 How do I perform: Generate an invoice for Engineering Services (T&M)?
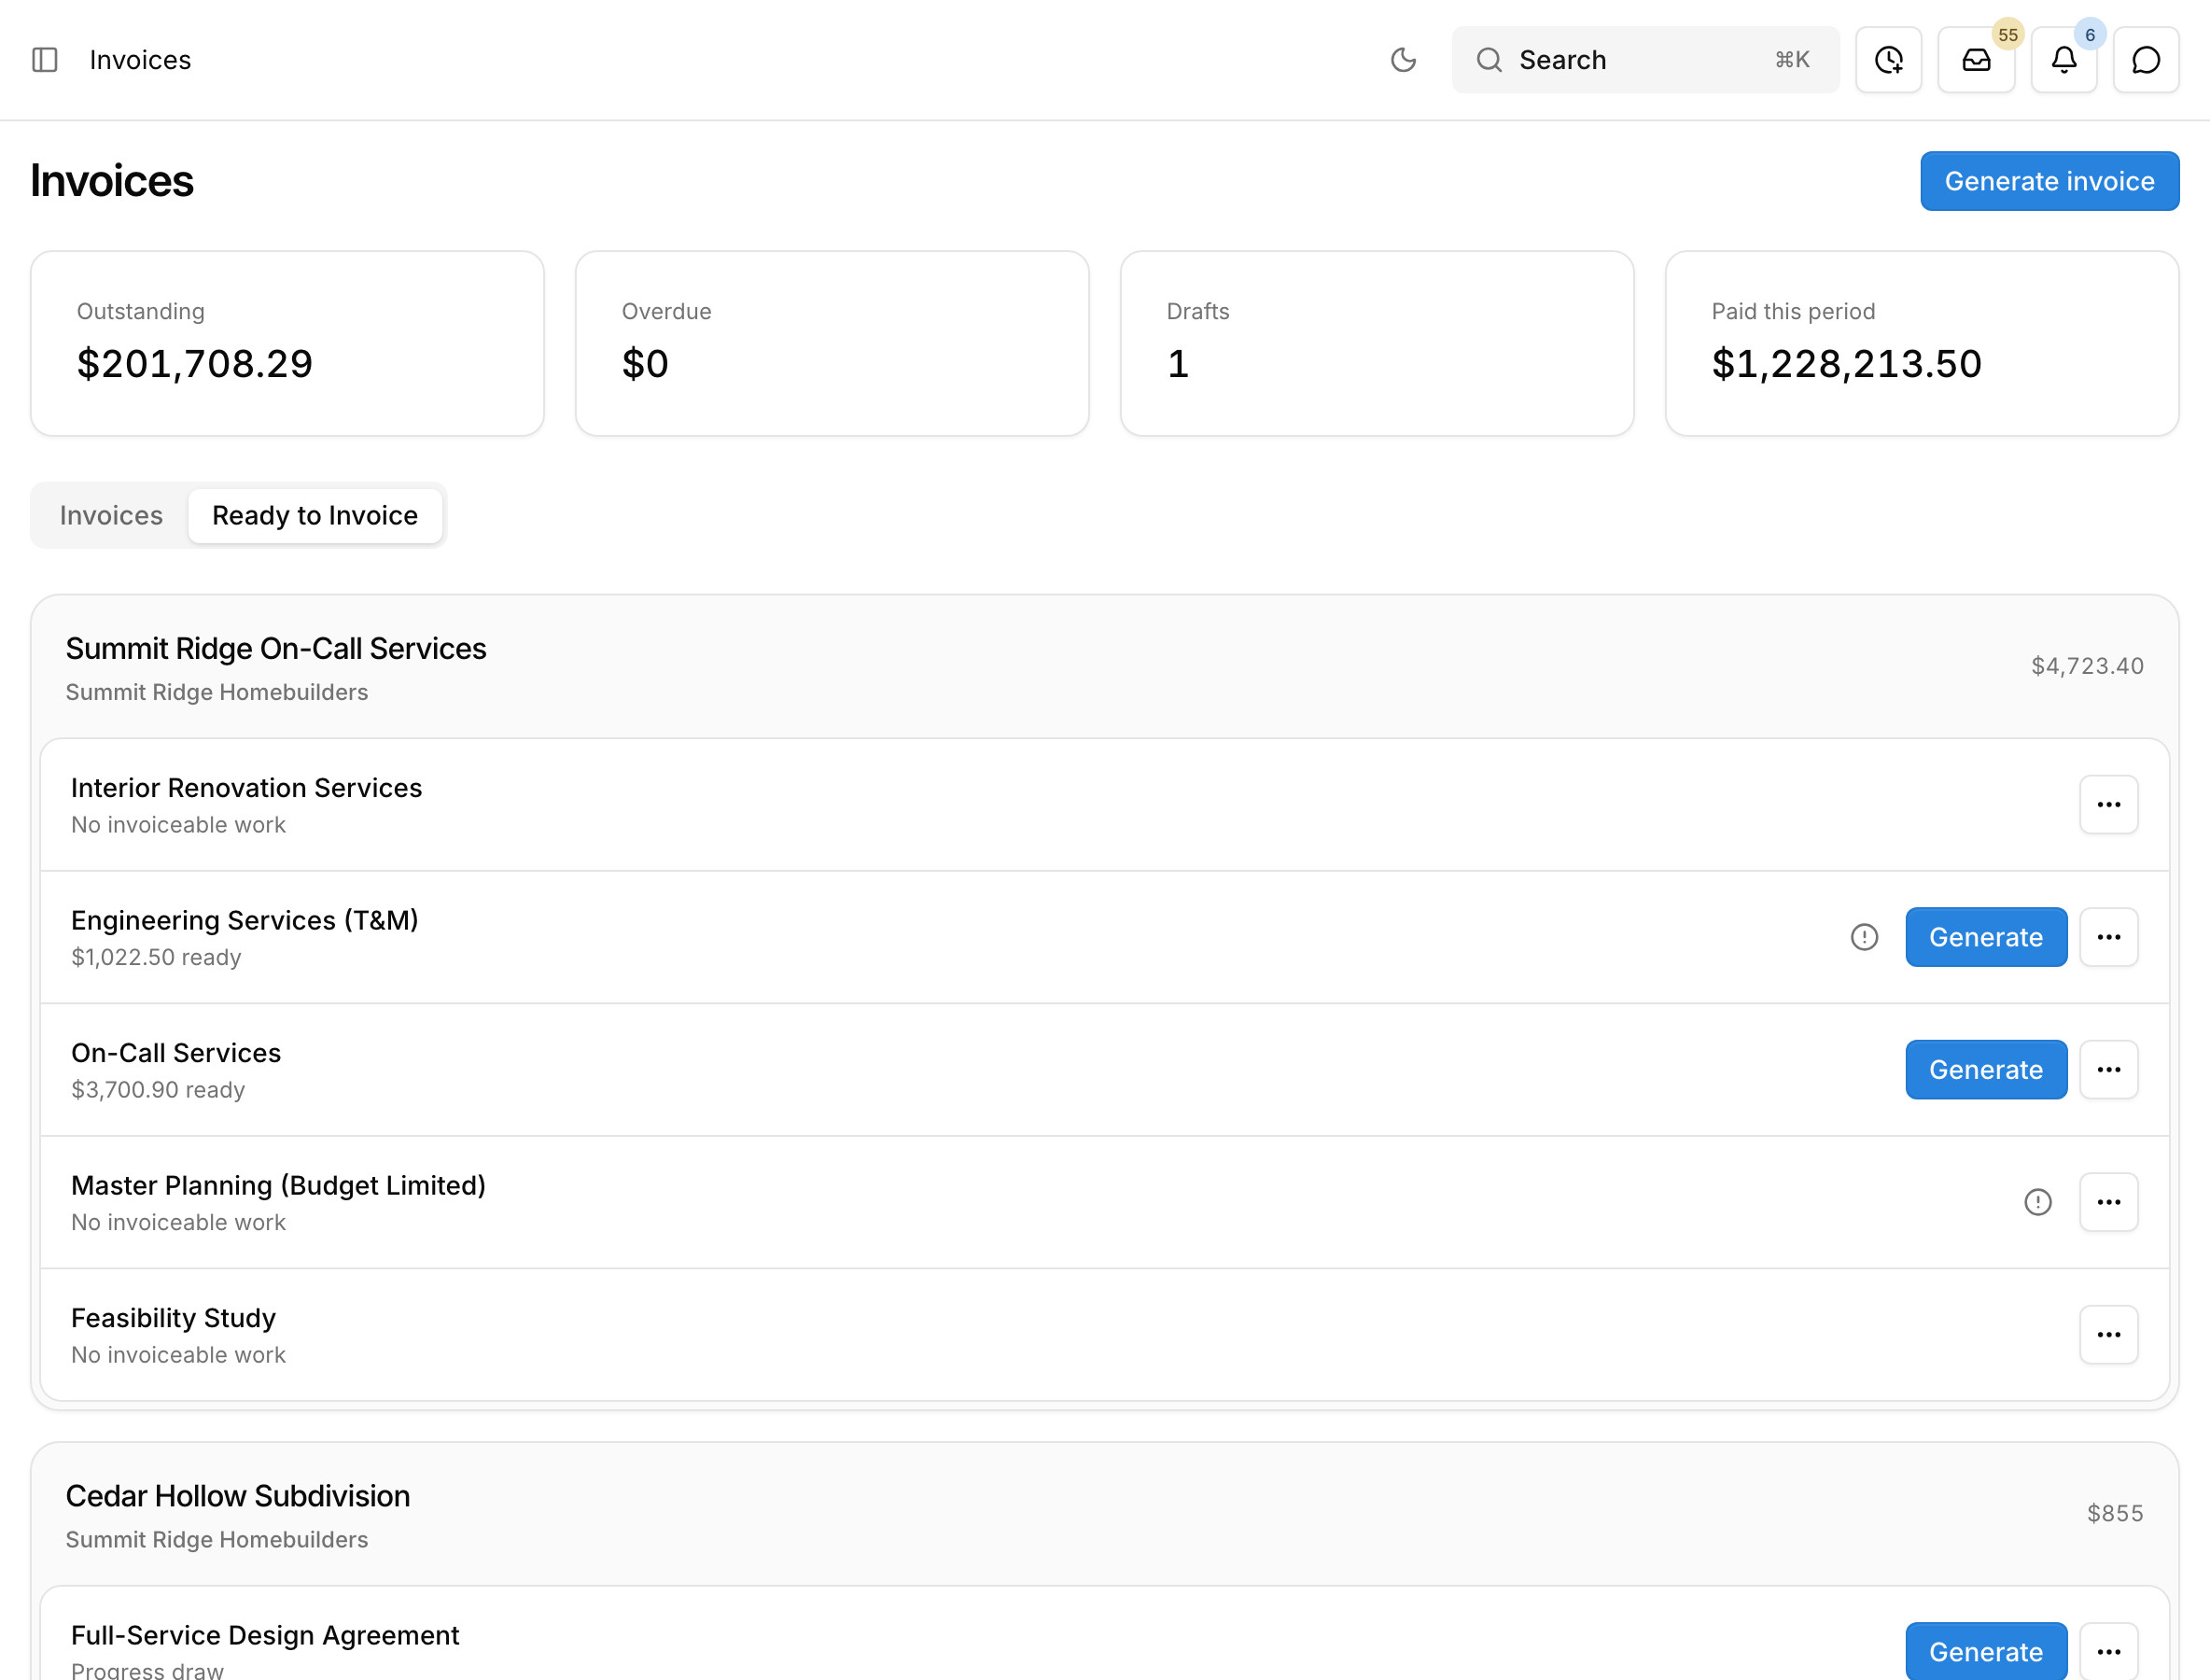tap(1985, 937)
